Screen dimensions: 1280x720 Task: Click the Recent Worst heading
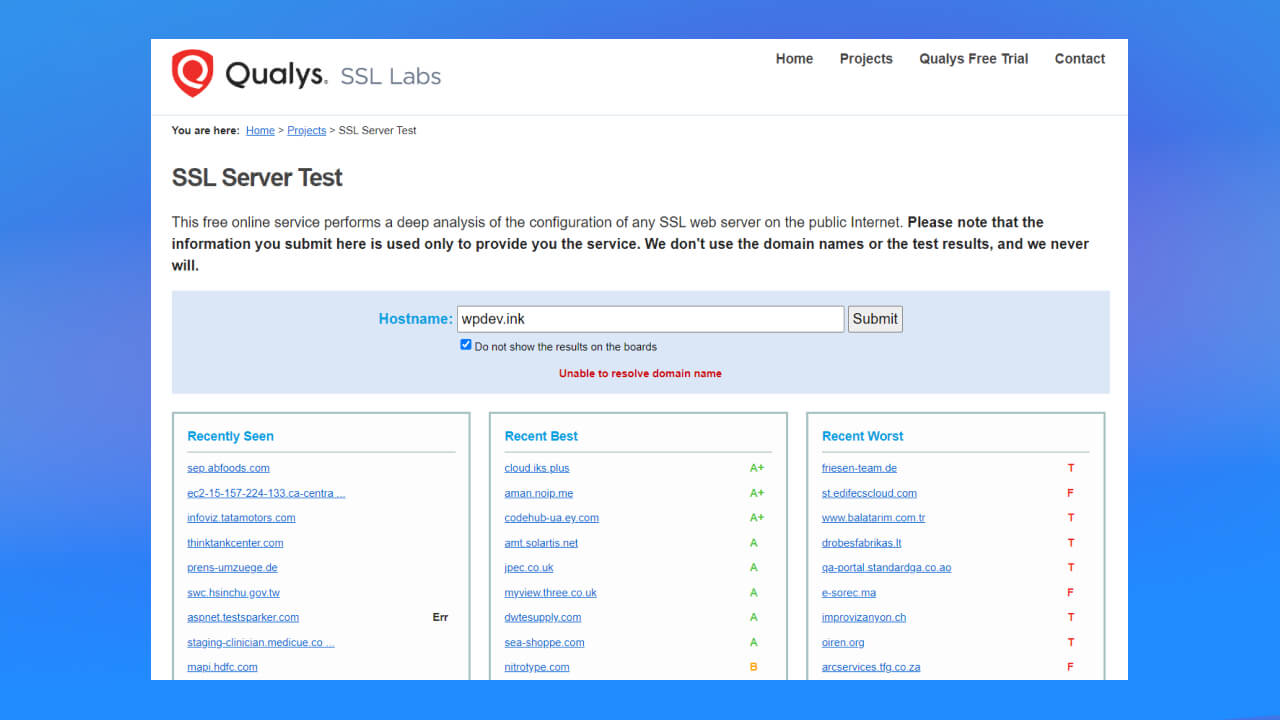point(862,436)
